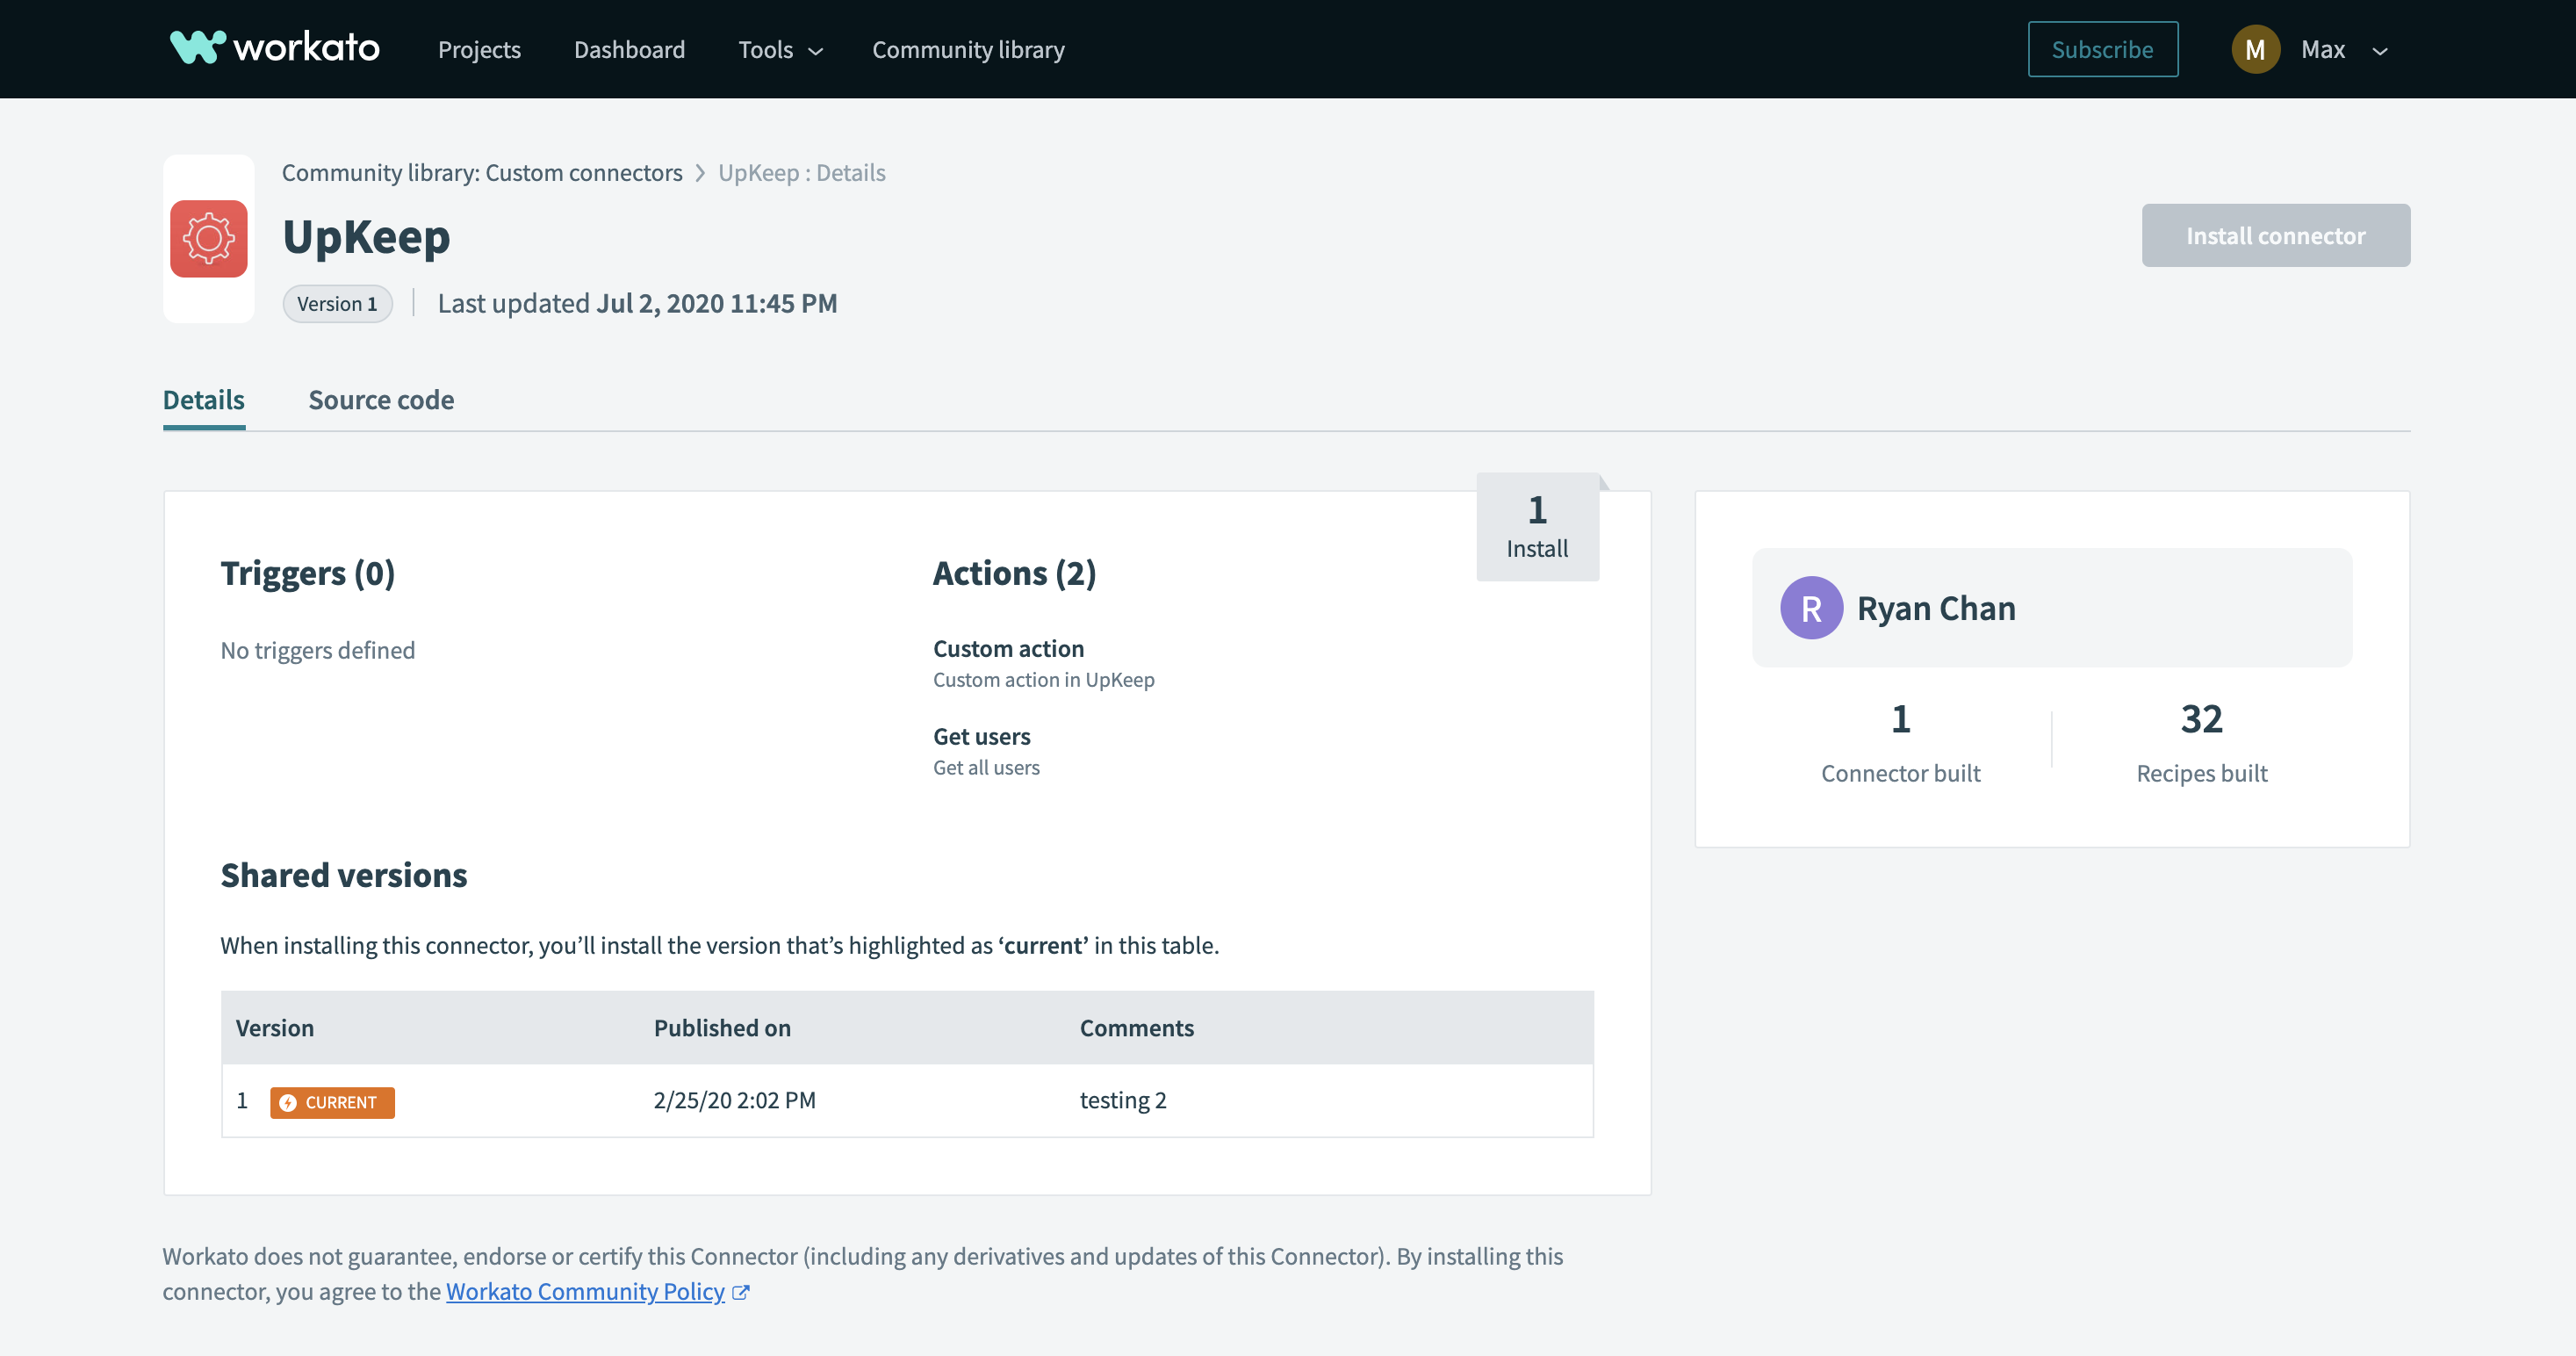
Task: Open Community library: Custom connectors breadcrumb
Action: (482, 172)
